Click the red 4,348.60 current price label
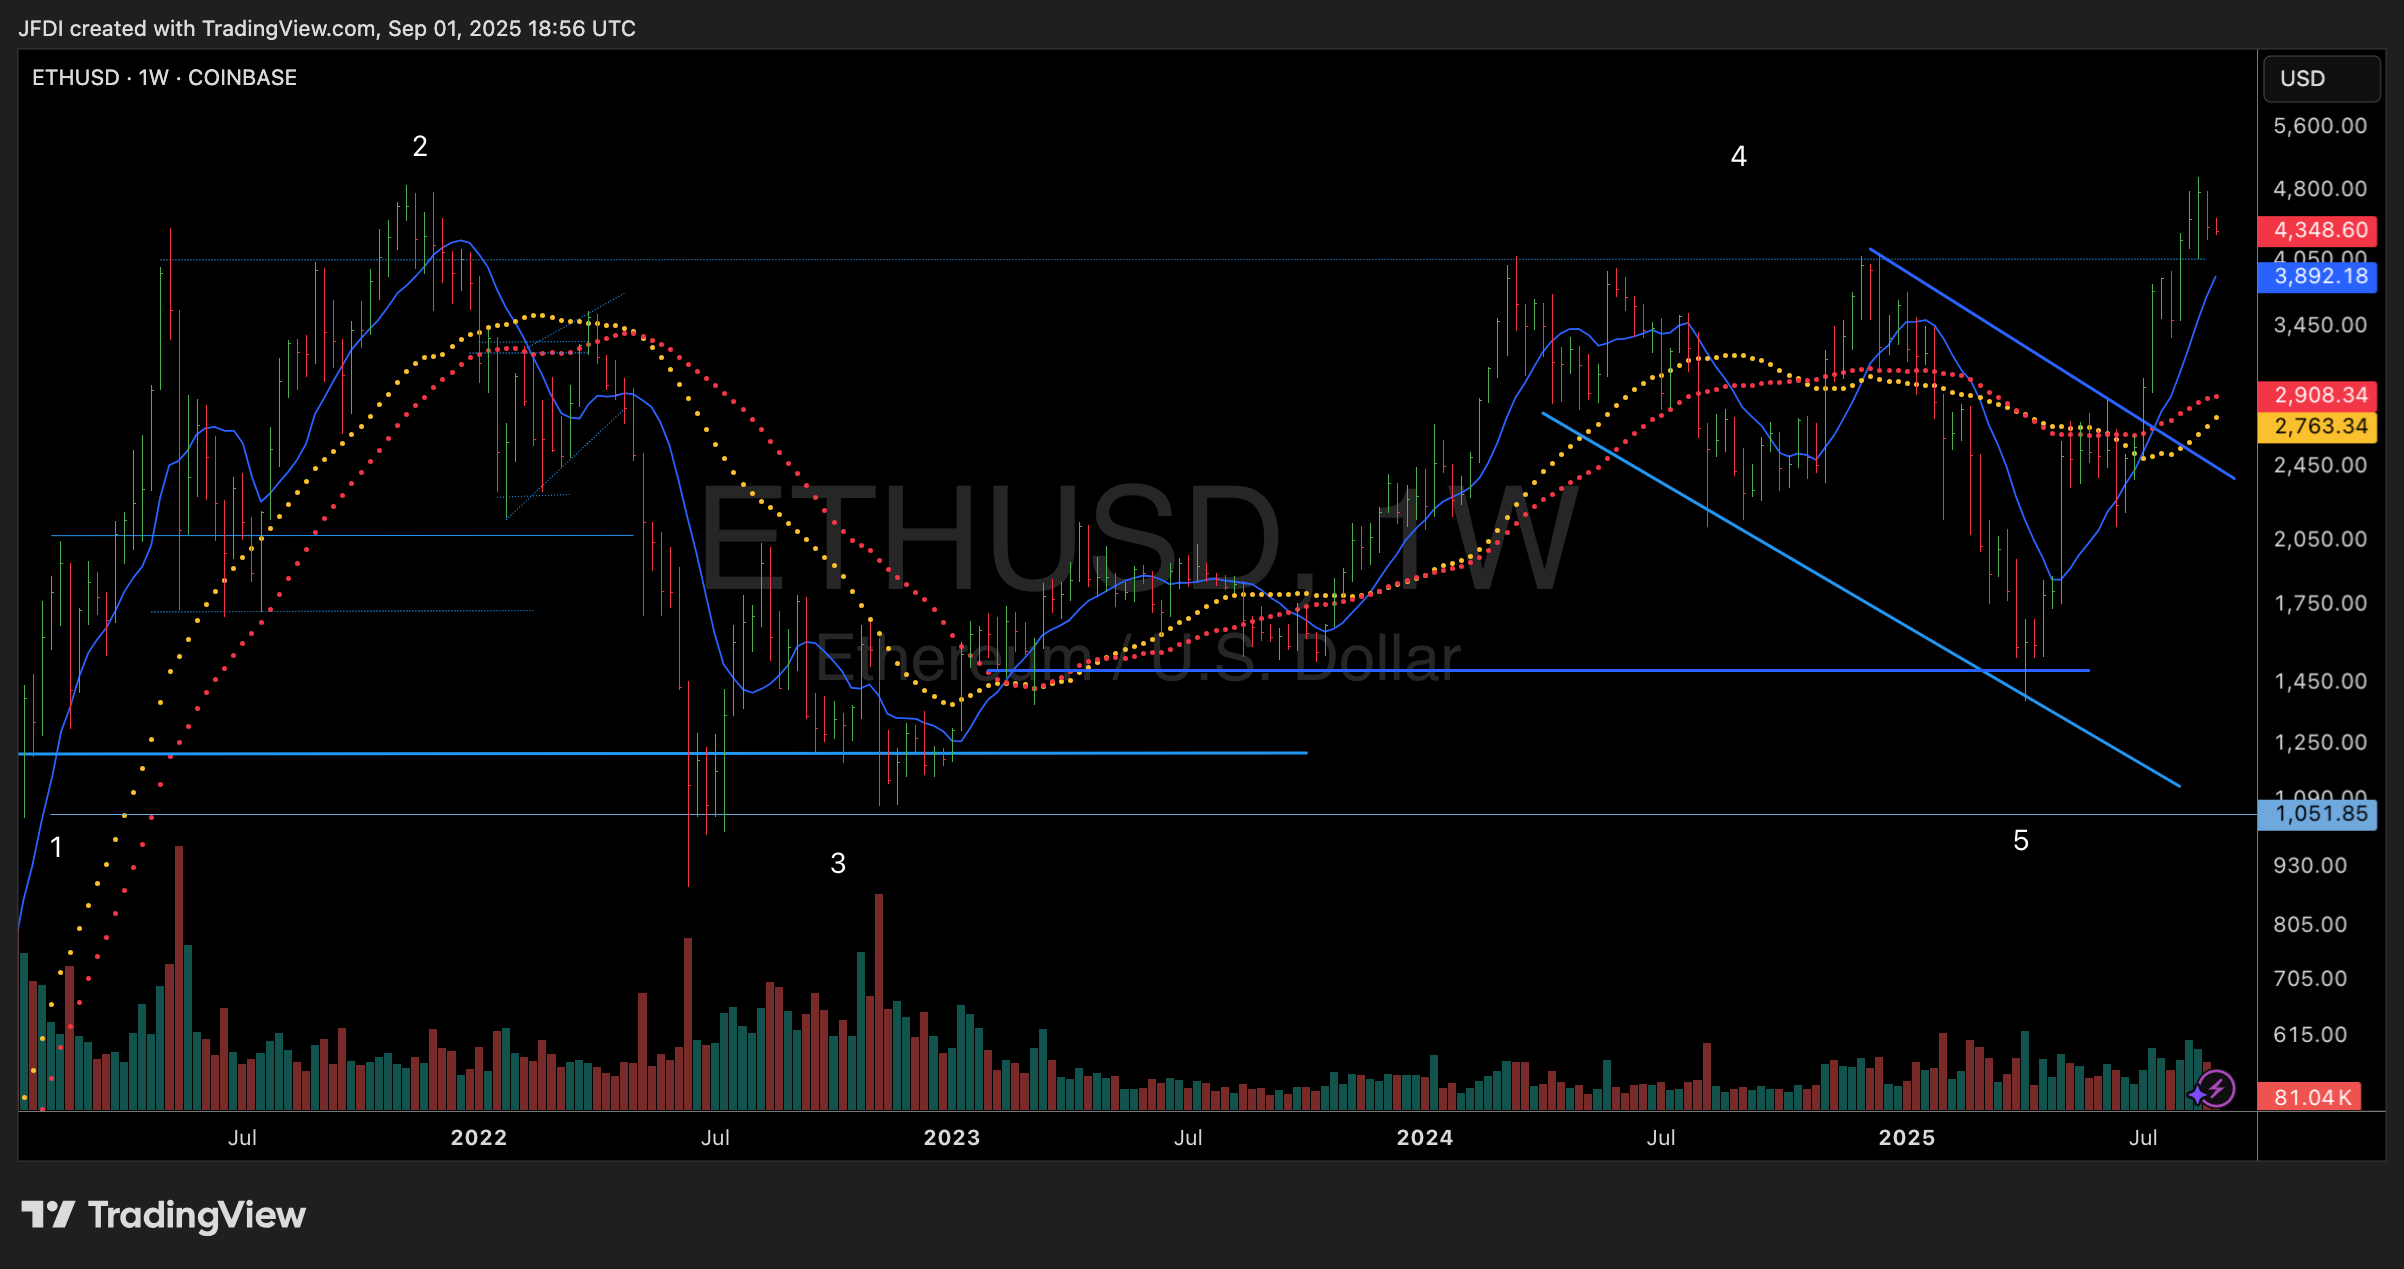Image resolution: width=2404 pixels, height=1269 pixels. [2318, 230]
